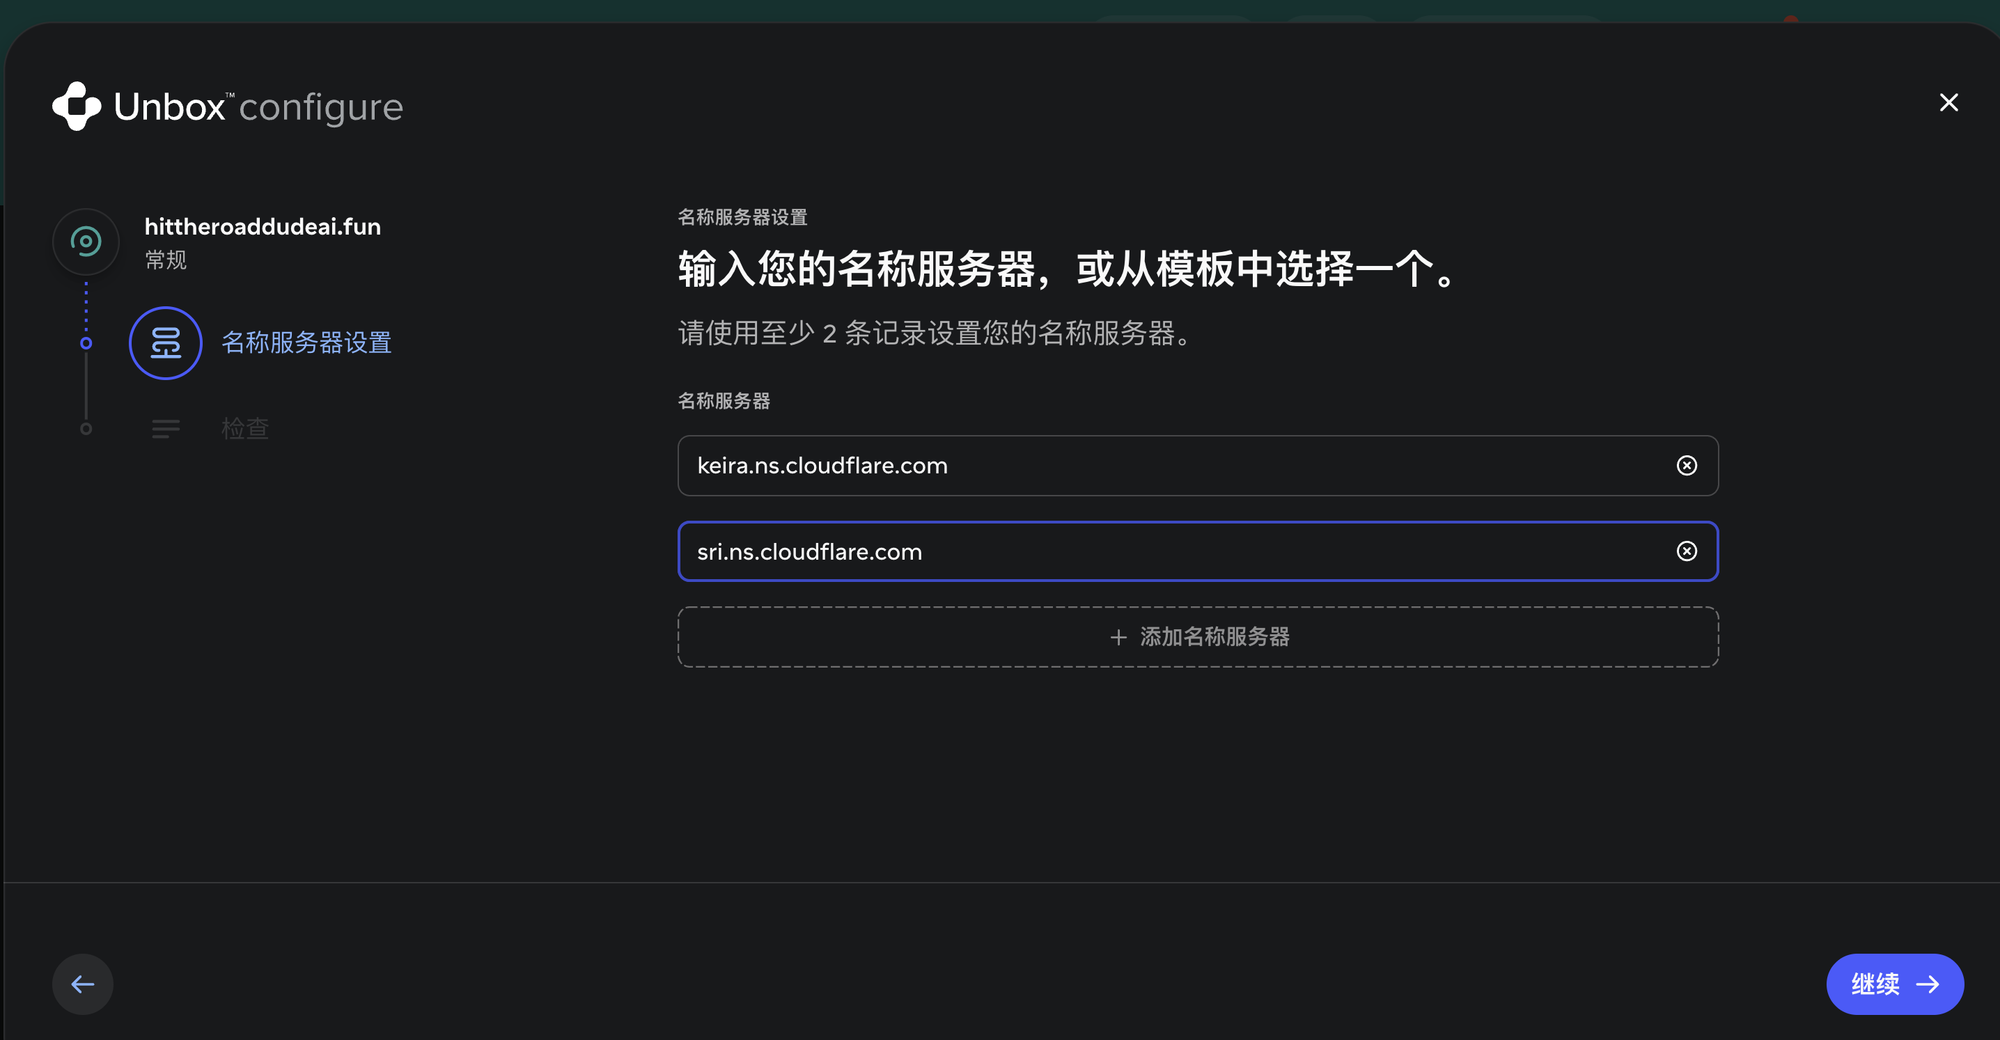Clear the keira.ns.cloudflare.com field
The image size is (2000, 1040).
tap(1686, 465)
